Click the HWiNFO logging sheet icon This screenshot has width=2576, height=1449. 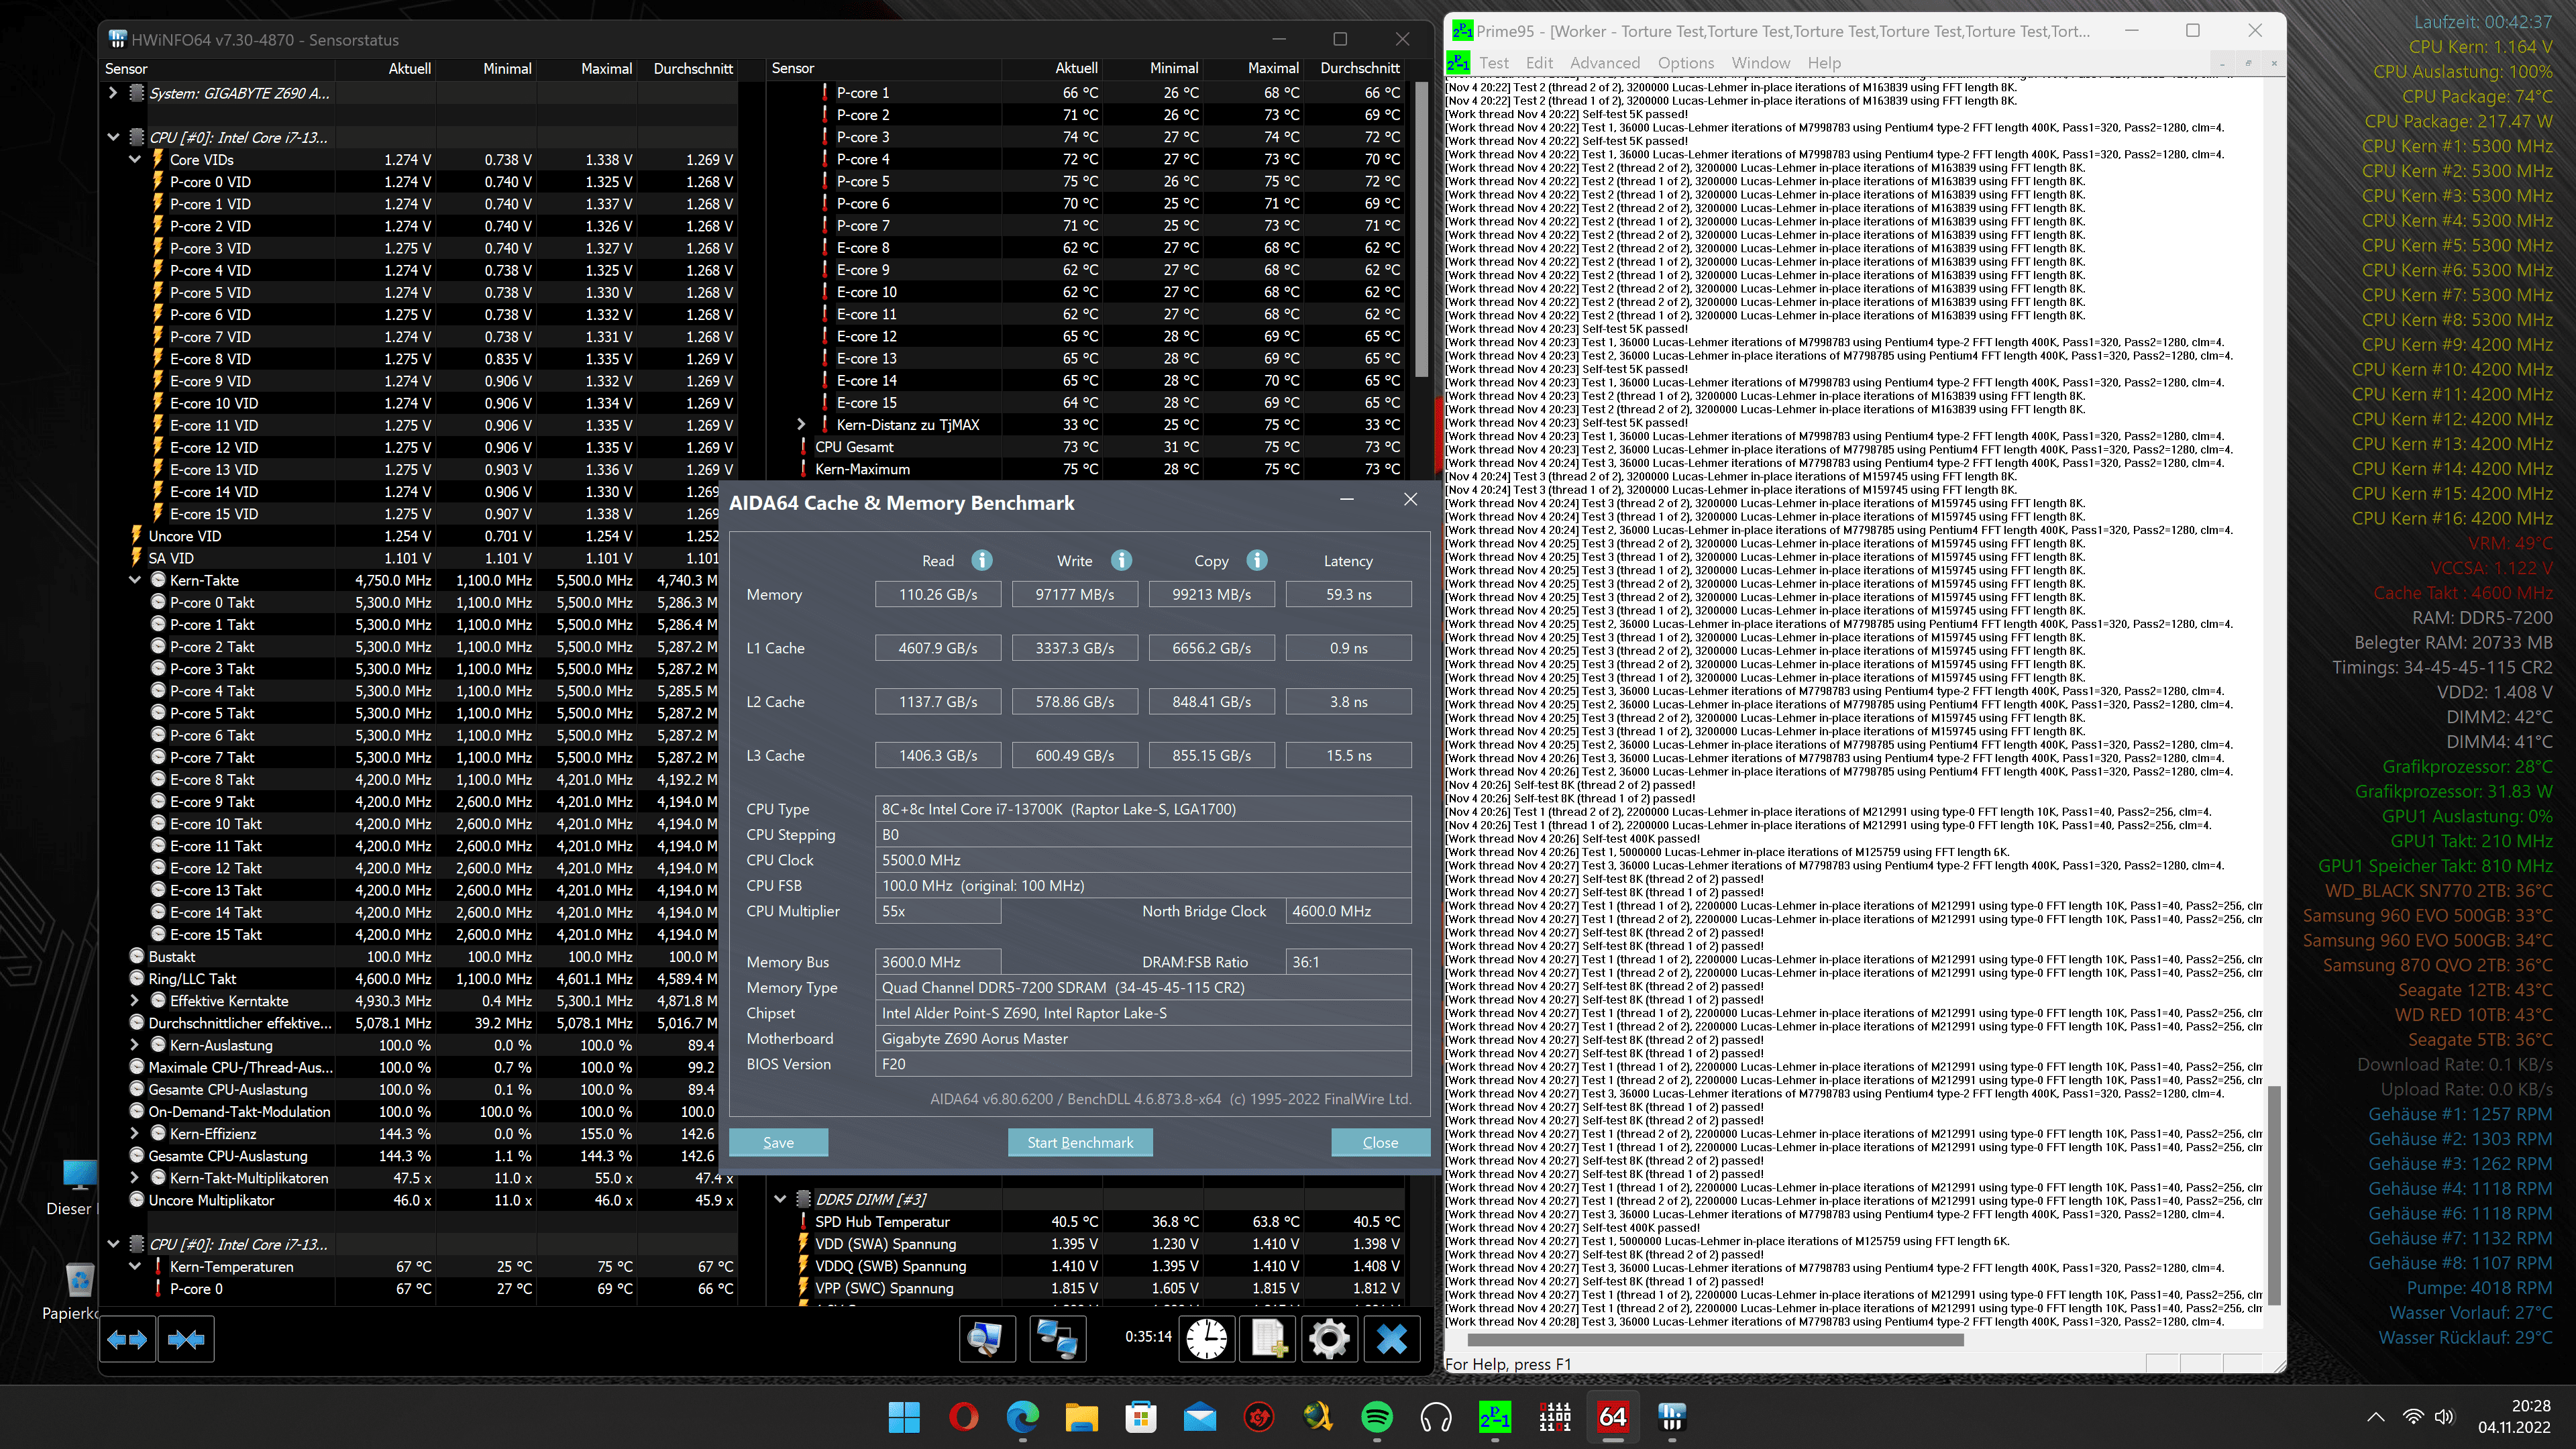tap(1268, 1338)
